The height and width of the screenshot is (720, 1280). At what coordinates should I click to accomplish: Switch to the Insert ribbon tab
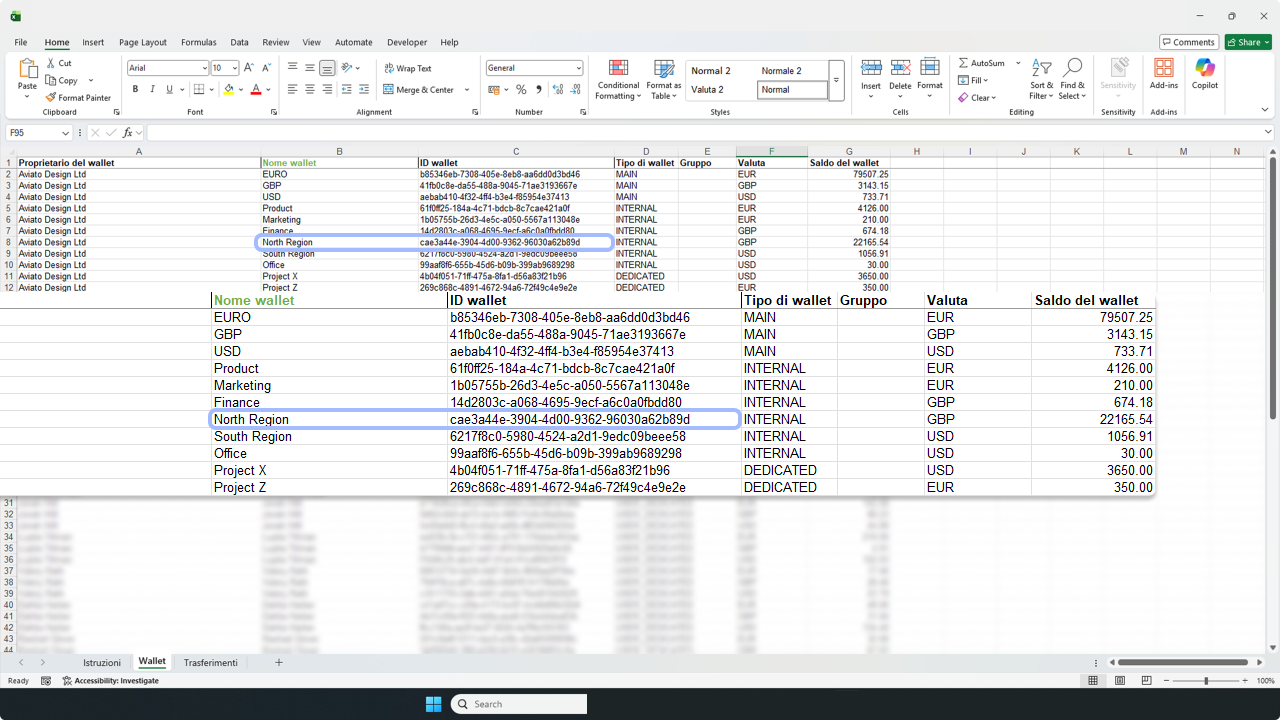point(93,42)
